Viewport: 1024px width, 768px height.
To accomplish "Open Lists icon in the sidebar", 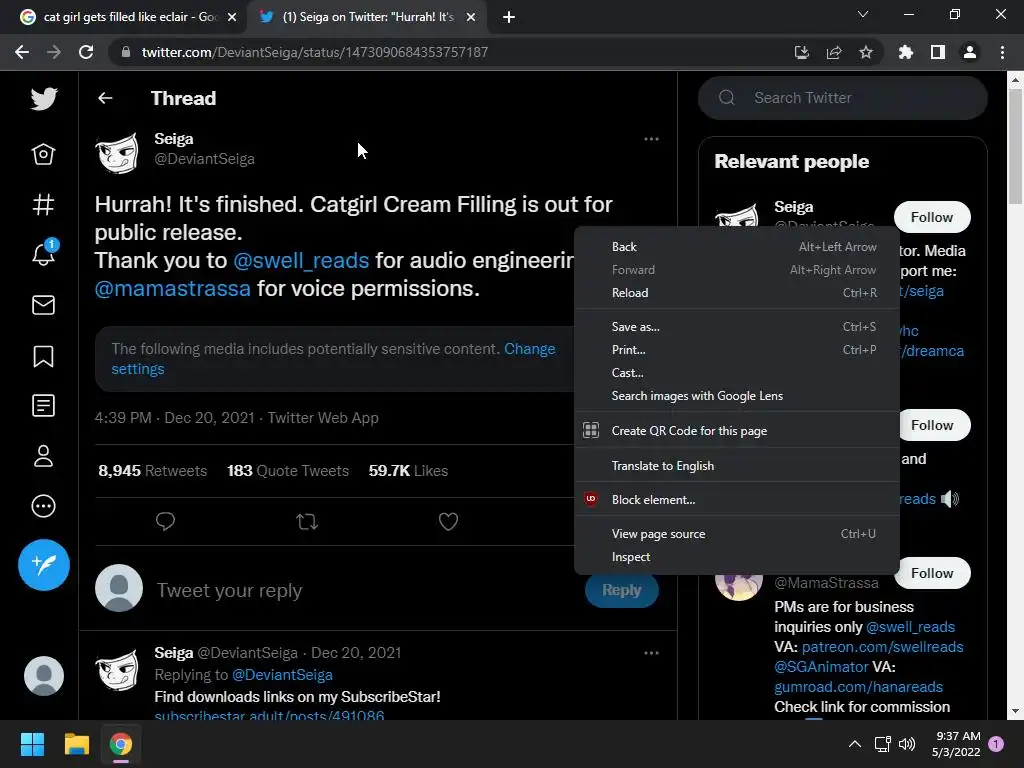I will [x=44, y=406].
